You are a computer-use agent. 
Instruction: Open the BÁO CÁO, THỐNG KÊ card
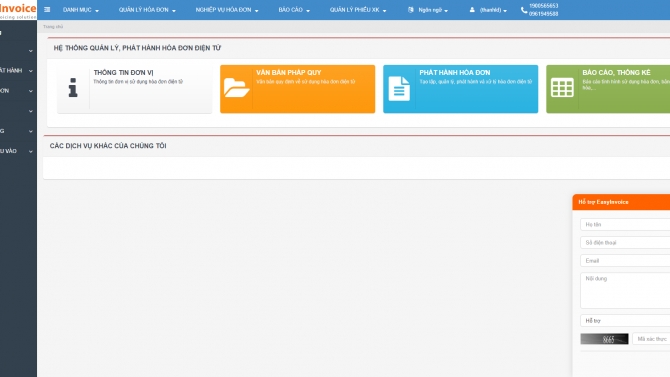click(608, 89)
